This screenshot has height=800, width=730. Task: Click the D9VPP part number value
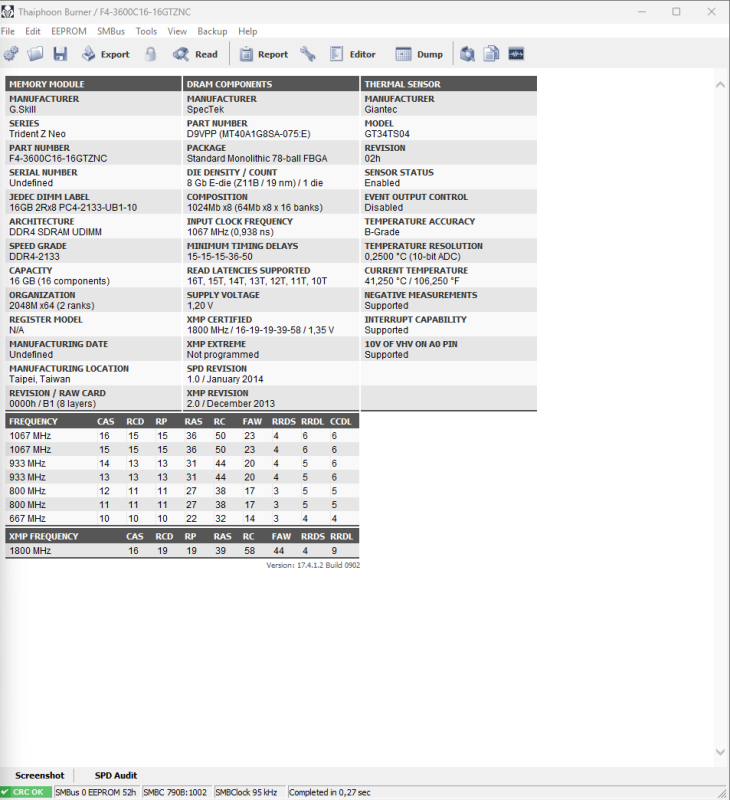click(248, 134)
